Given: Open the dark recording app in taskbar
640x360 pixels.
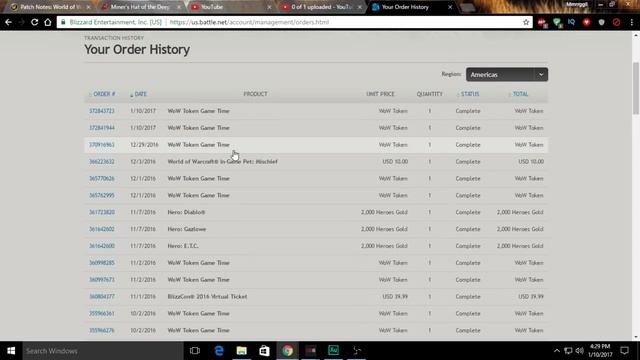Looking at the screenshot, I should pos(311,351).
